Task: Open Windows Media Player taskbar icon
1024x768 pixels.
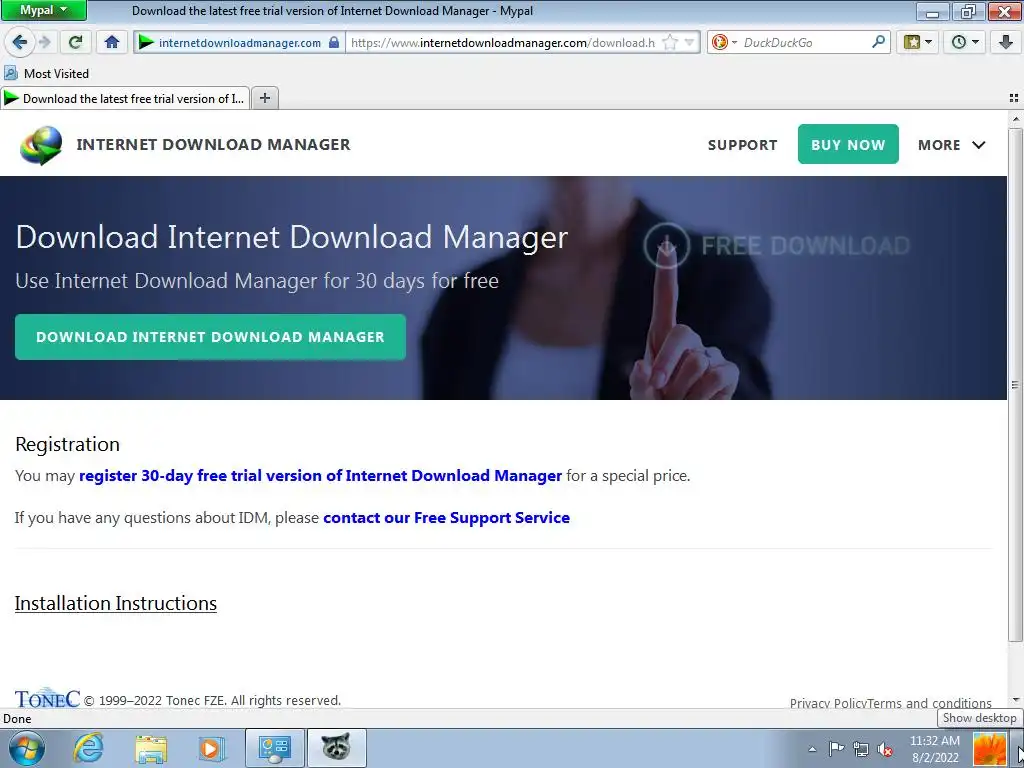Action: click(211, 748)
